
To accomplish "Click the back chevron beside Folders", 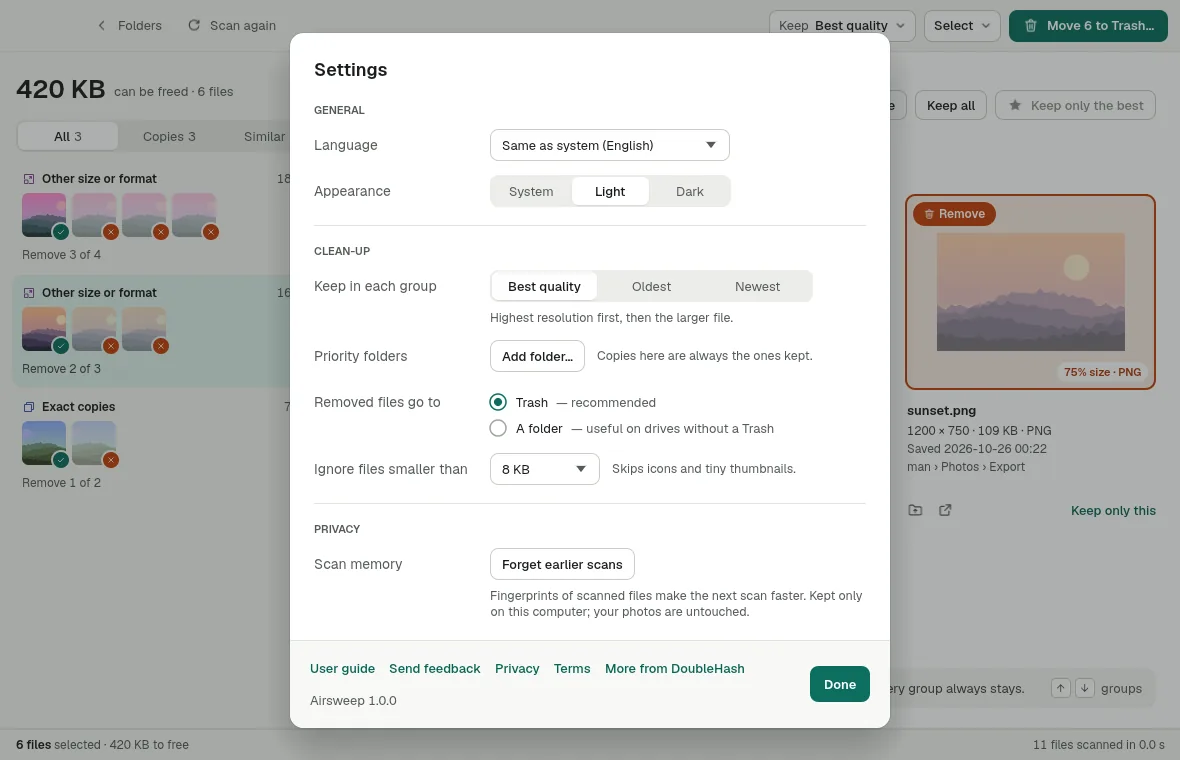I will click(x=102, y=26).
